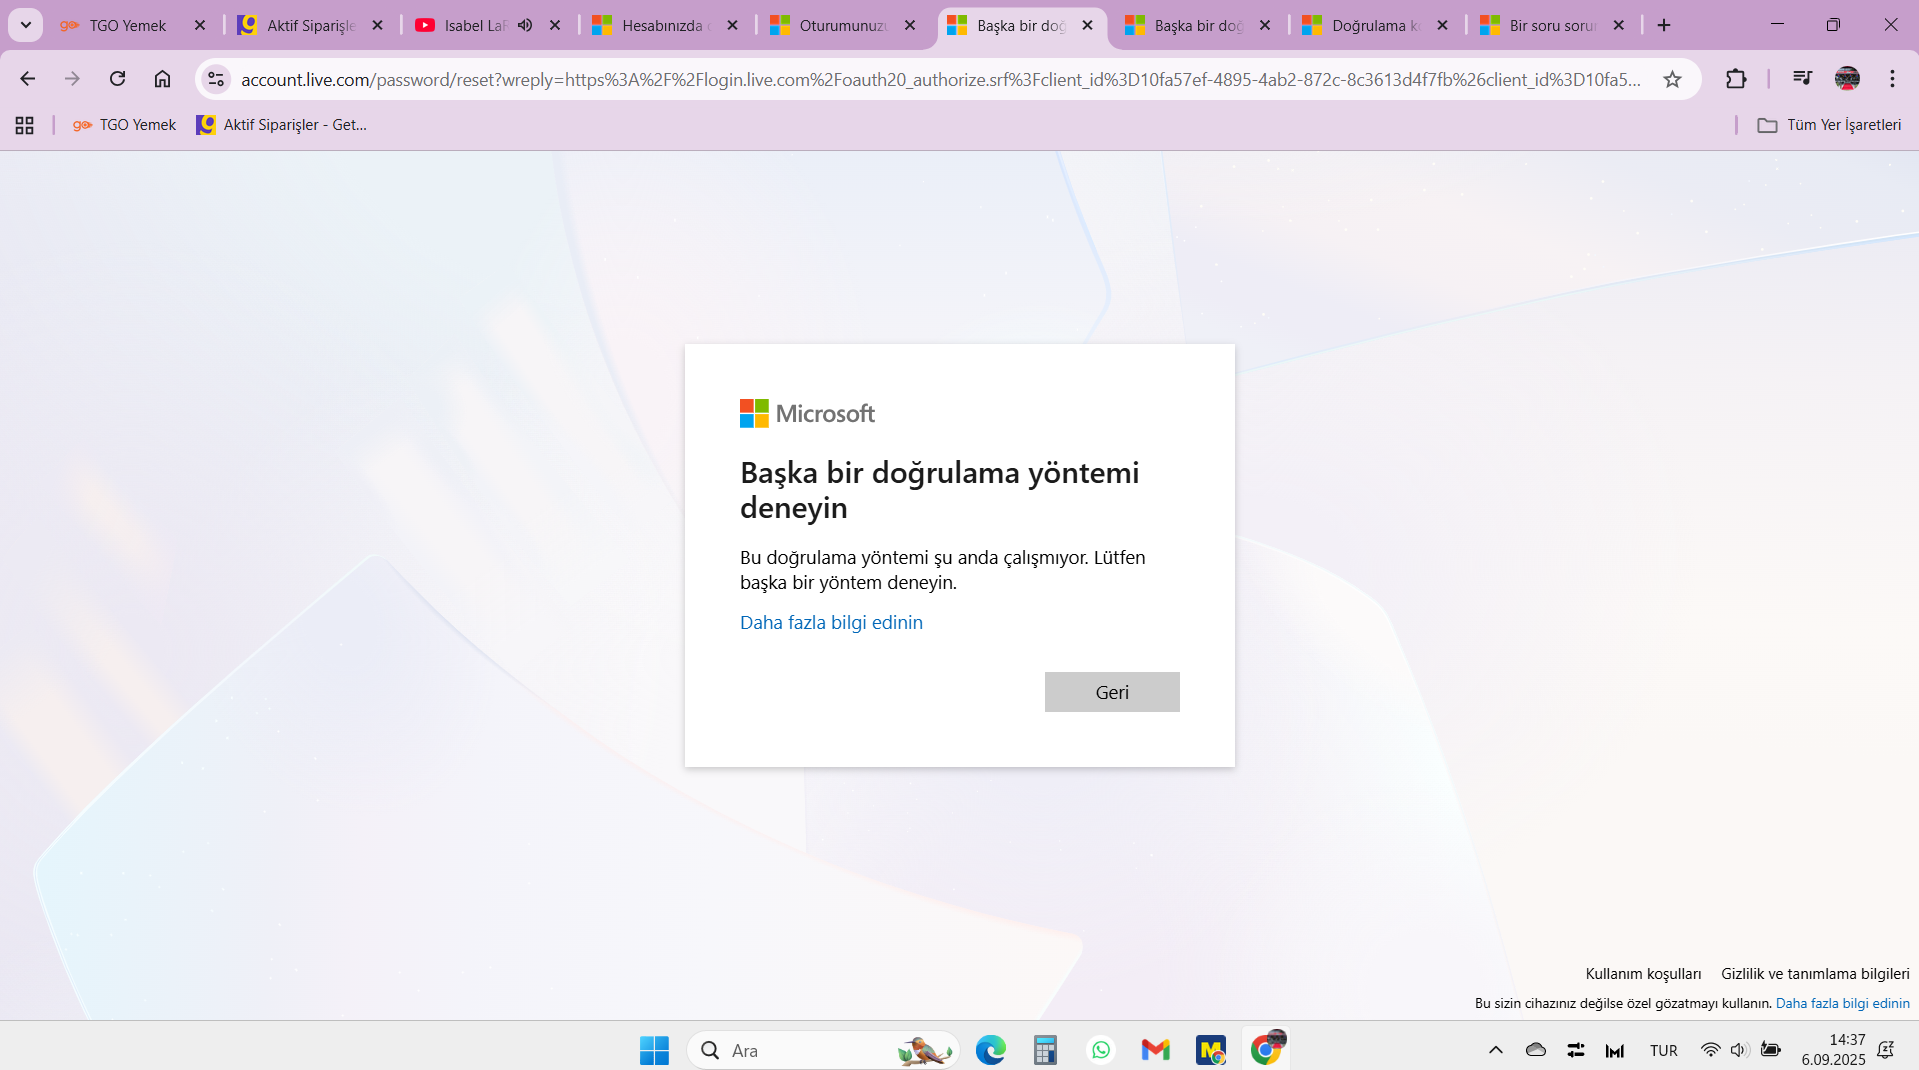Open the Wi-Fi network icon in tray
Screen dimensions: 1919x1070
point(1711,1050)
